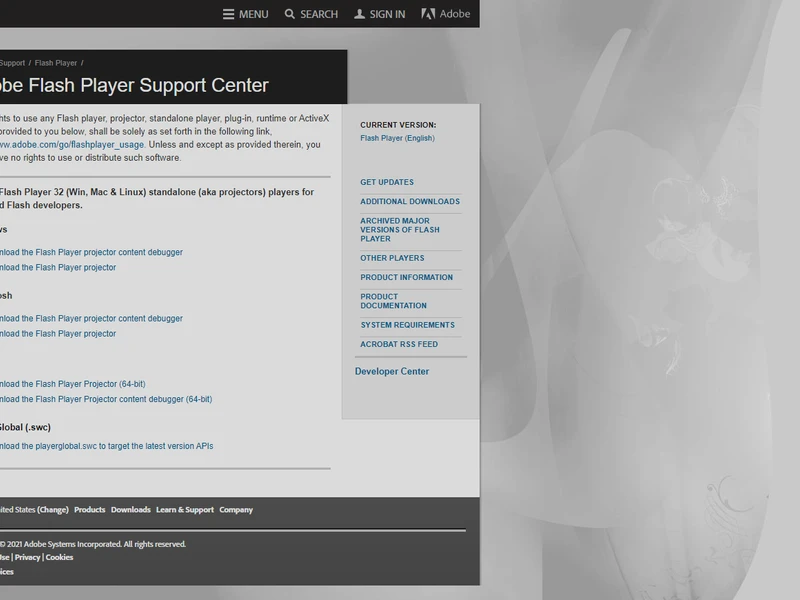
Task: Open SYSTEM REQUIREMENTS sidebar link
Action: 407,325
